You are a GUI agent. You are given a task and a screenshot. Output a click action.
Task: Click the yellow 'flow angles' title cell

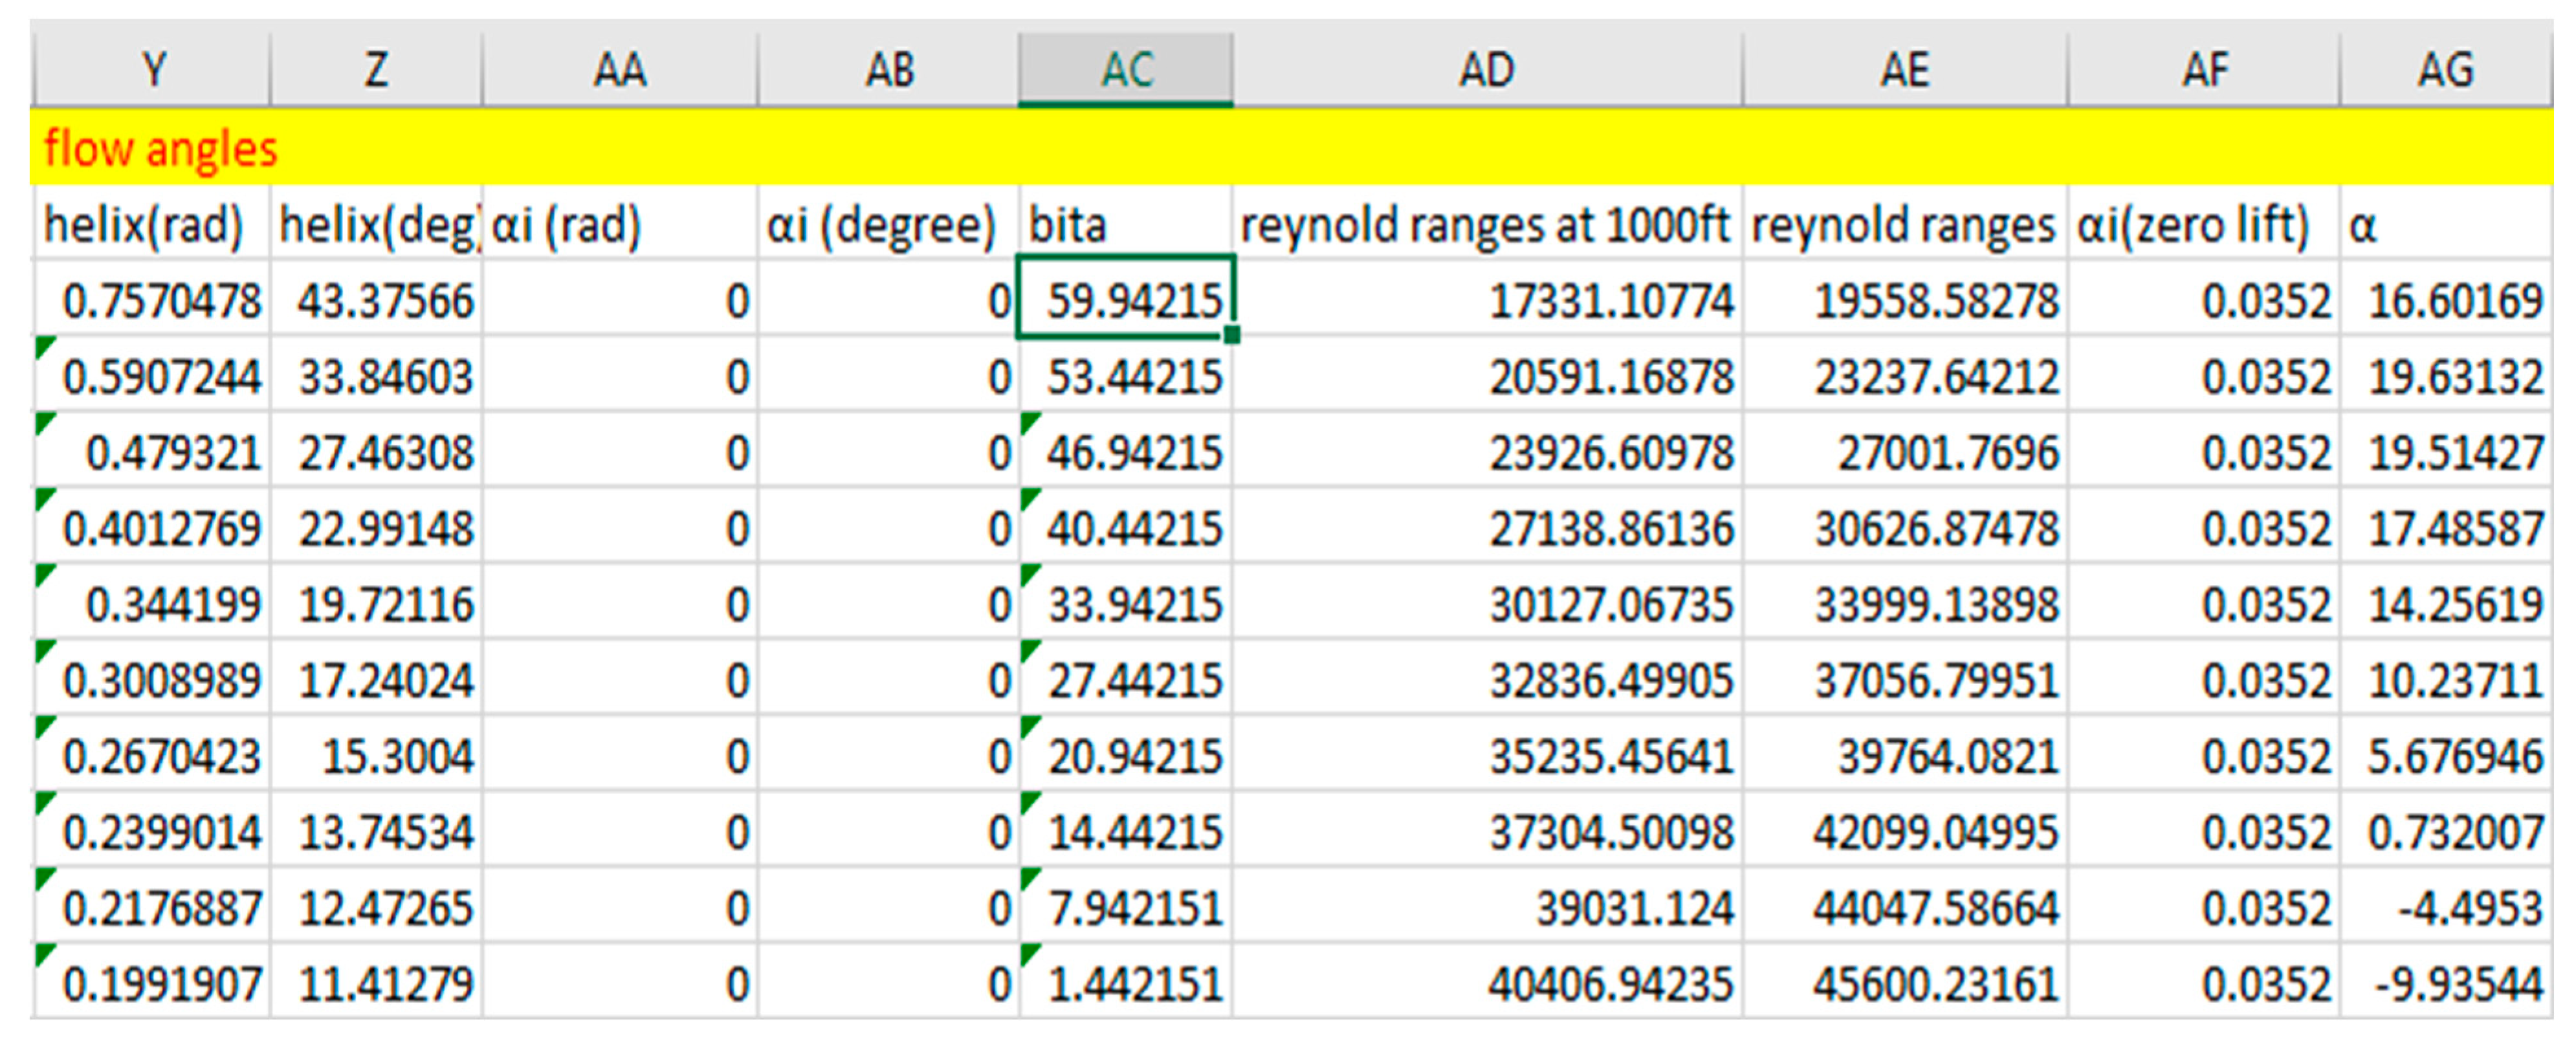(x=160, y=149)
